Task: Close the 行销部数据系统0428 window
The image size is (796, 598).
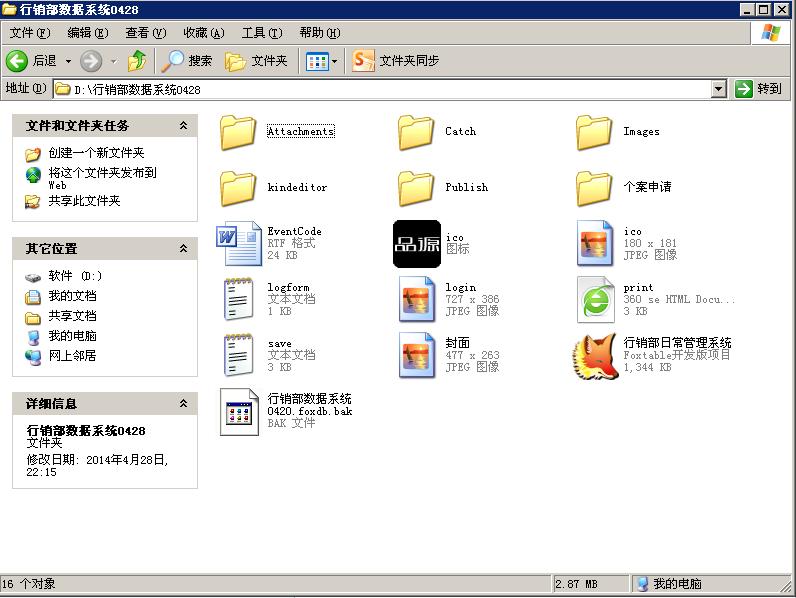Action: [x=781, y=9]
